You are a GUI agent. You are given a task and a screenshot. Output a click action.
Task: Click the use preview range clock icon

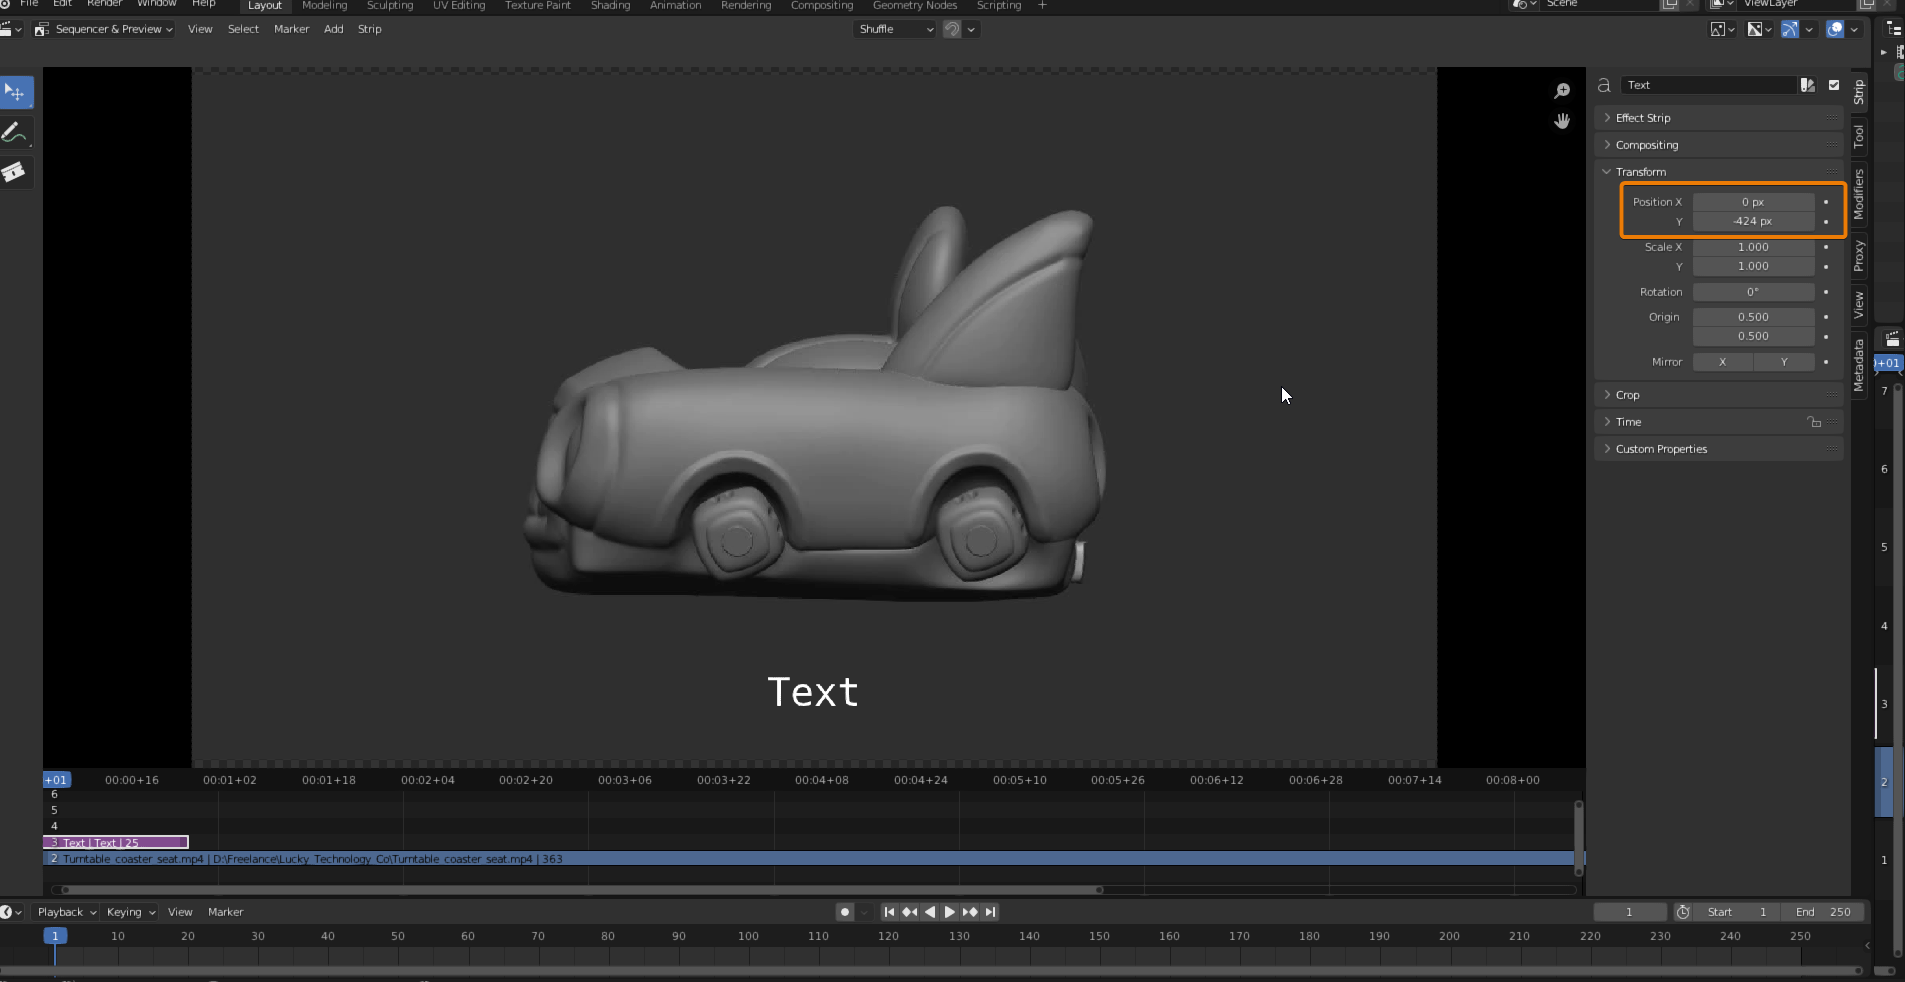point(1683,912)
